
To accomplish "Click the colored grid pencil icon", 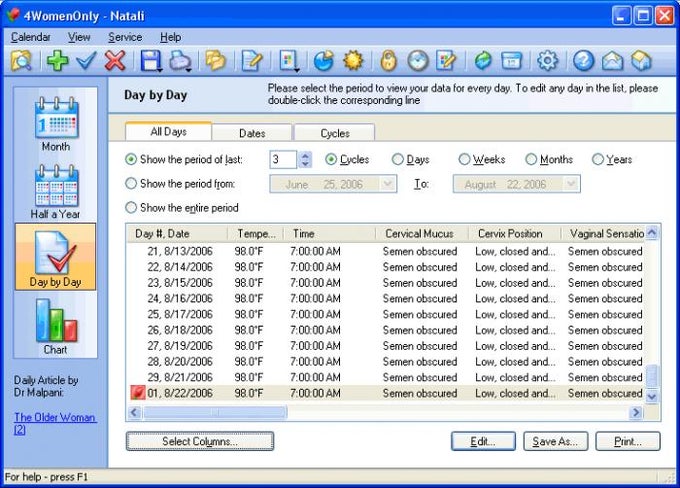I will click(447, 60).
